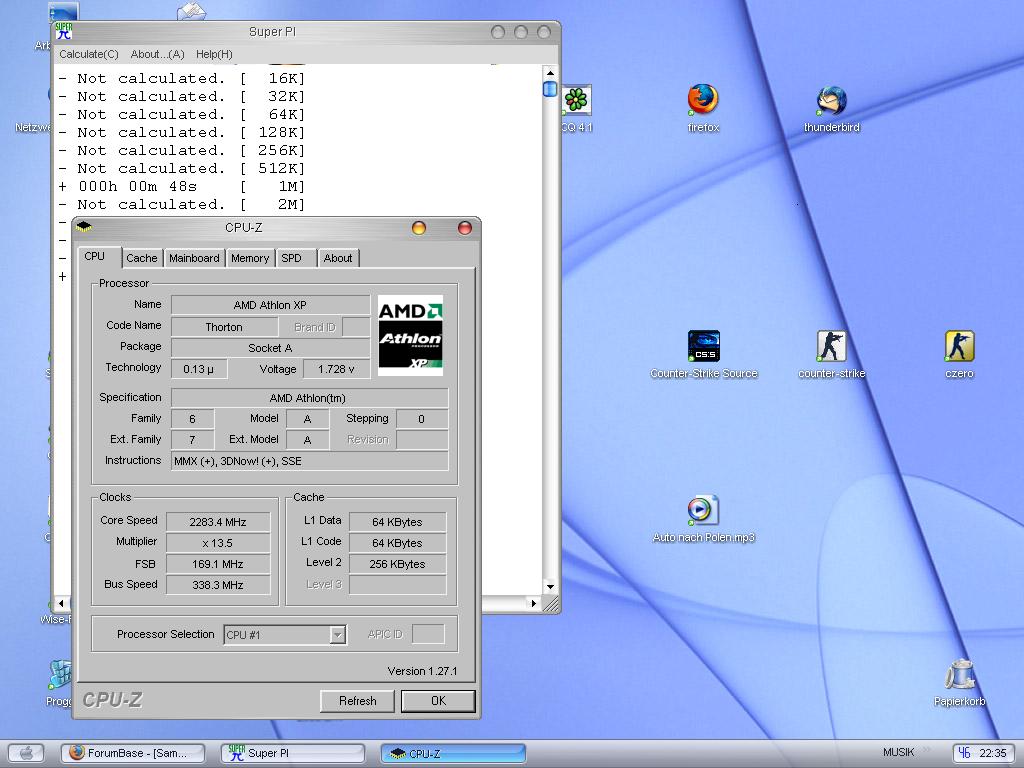The width and height of the screenshot is (1024, 768).
Task: Click the Apple start button on taskbar
Action: [x=26, y=754]
